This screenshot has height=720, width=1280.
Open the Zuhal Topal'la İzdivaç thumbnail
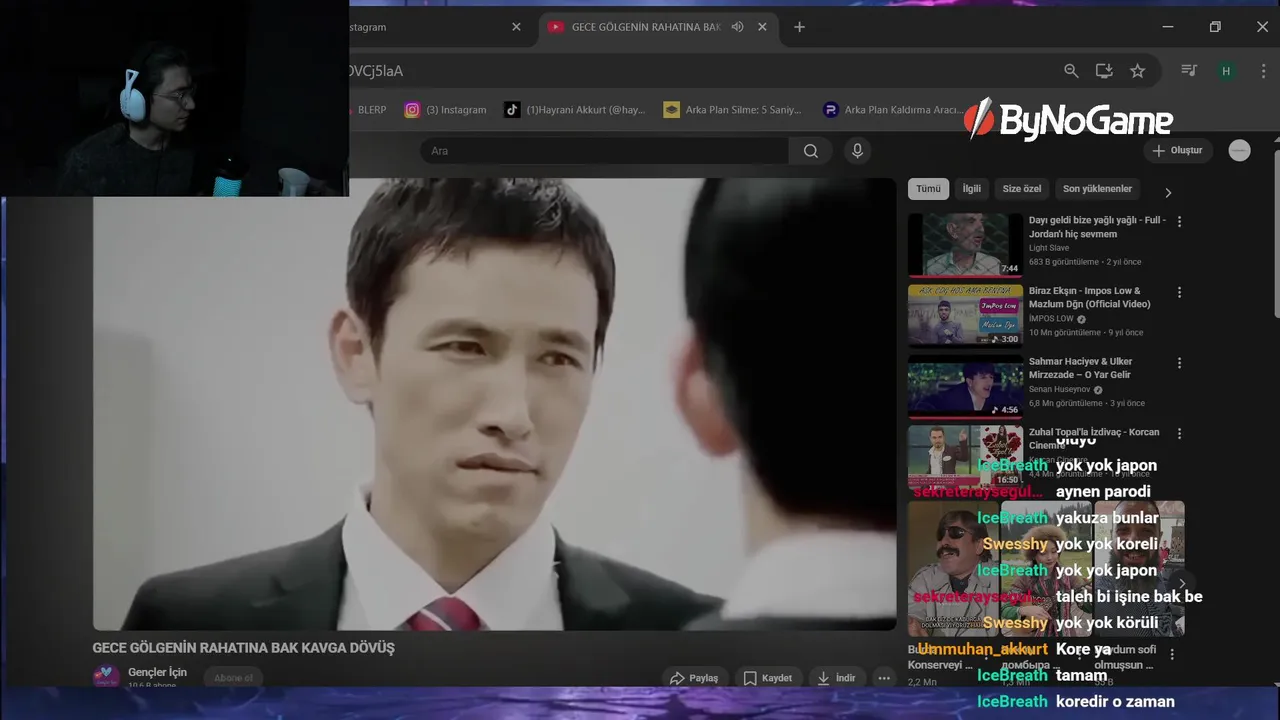click(965, 456)
